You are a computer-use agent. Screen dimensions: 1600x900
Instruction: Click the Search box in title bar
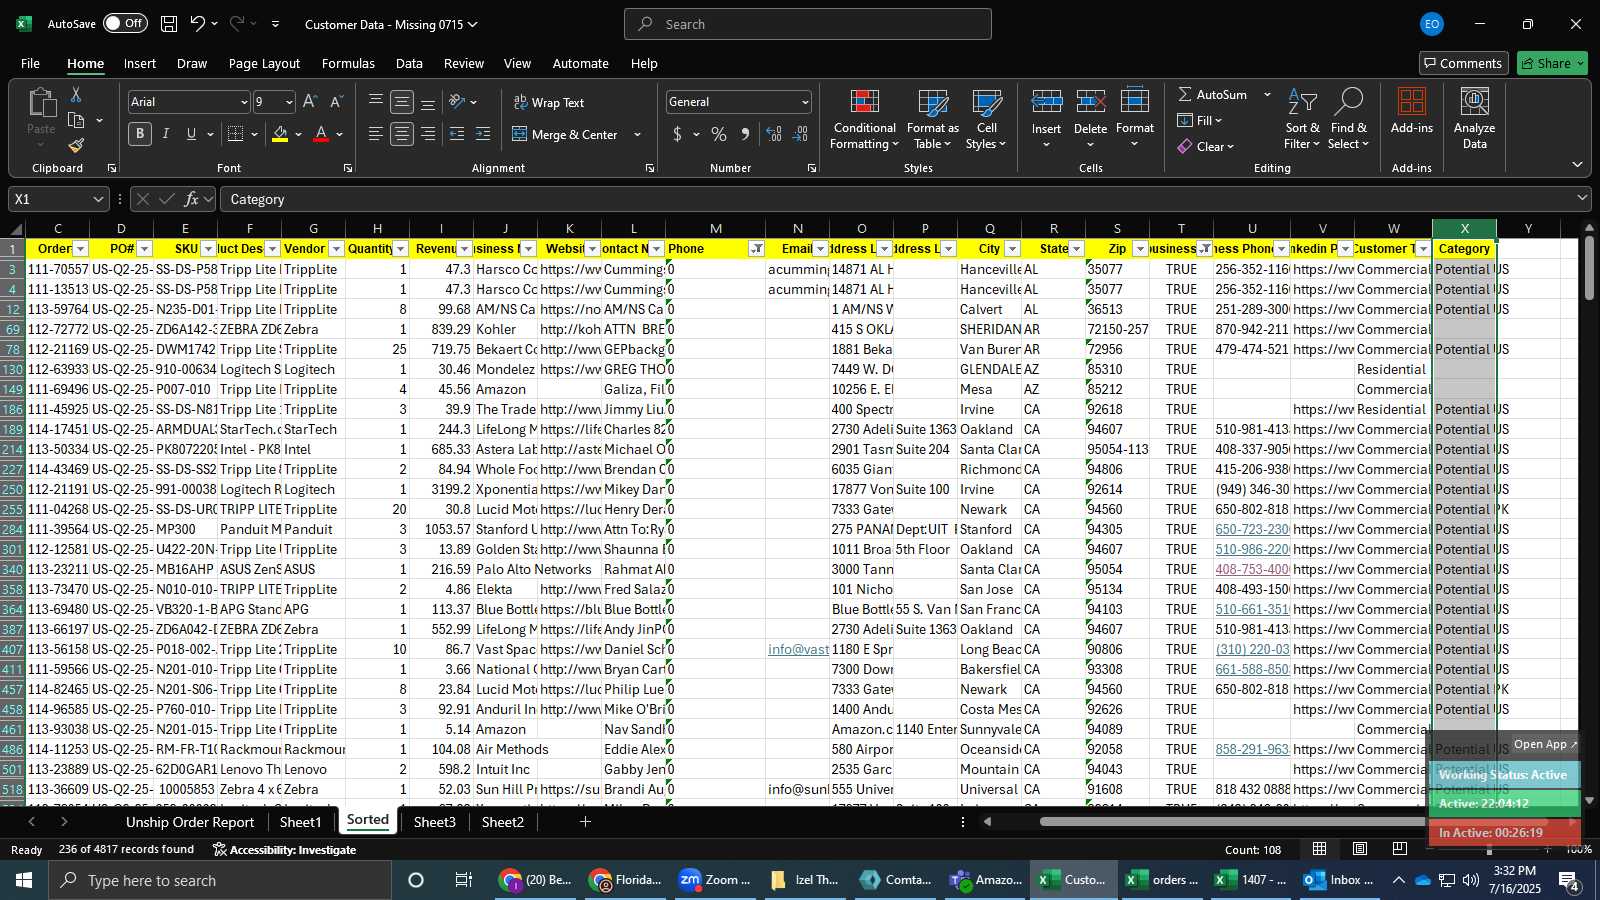pyautogui.click(x=808, y=24)
